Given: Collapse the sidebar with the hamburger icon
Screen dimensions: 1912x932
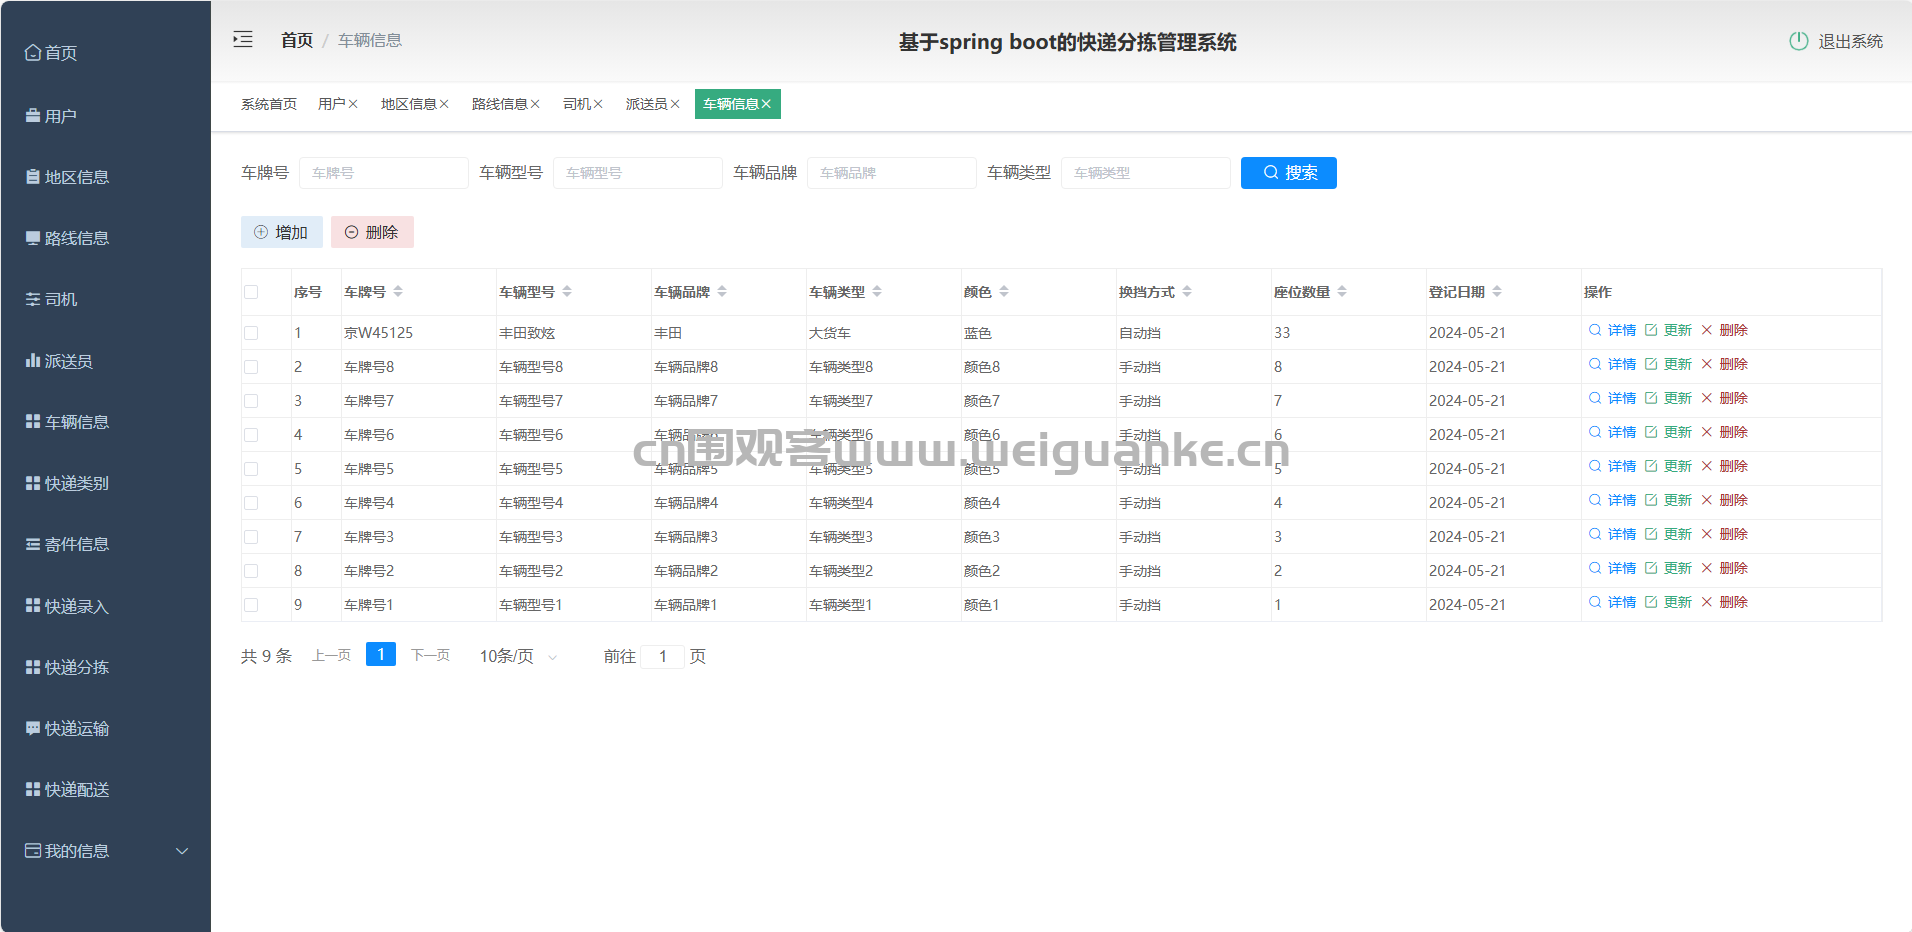Looking at the screenshot, I should click(x=243, y=40).
